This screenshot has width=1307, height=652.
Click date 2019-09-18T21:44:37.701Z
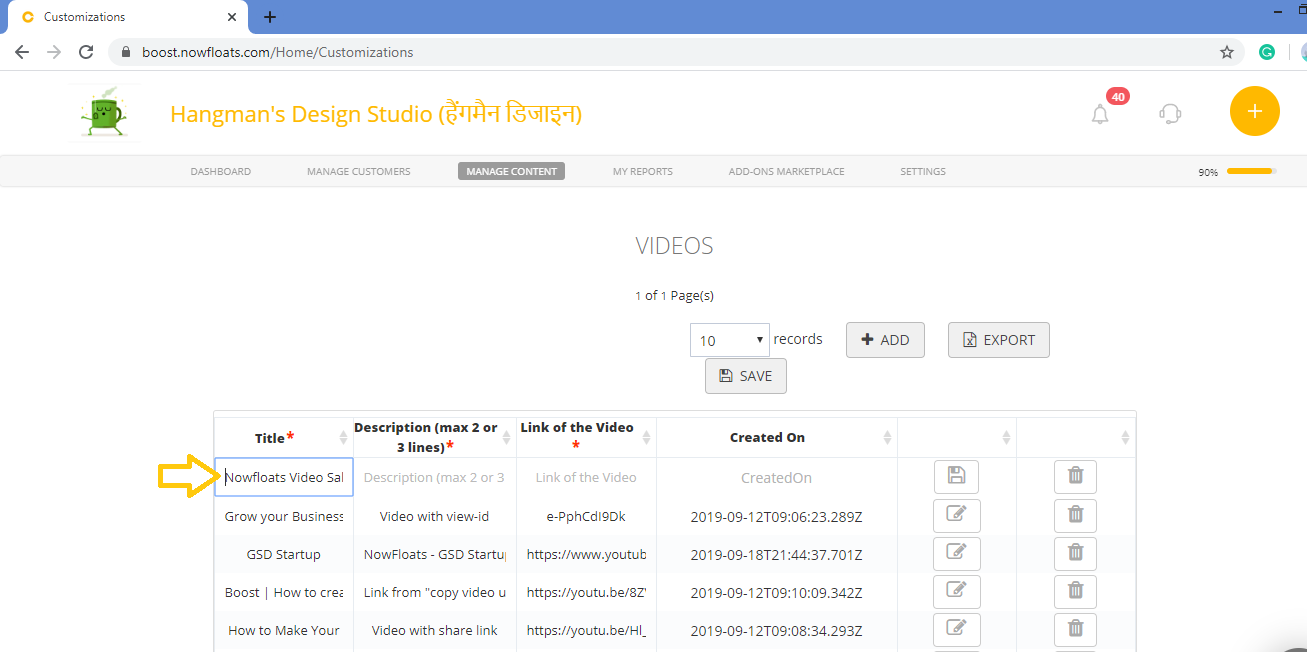coord(776,555)
